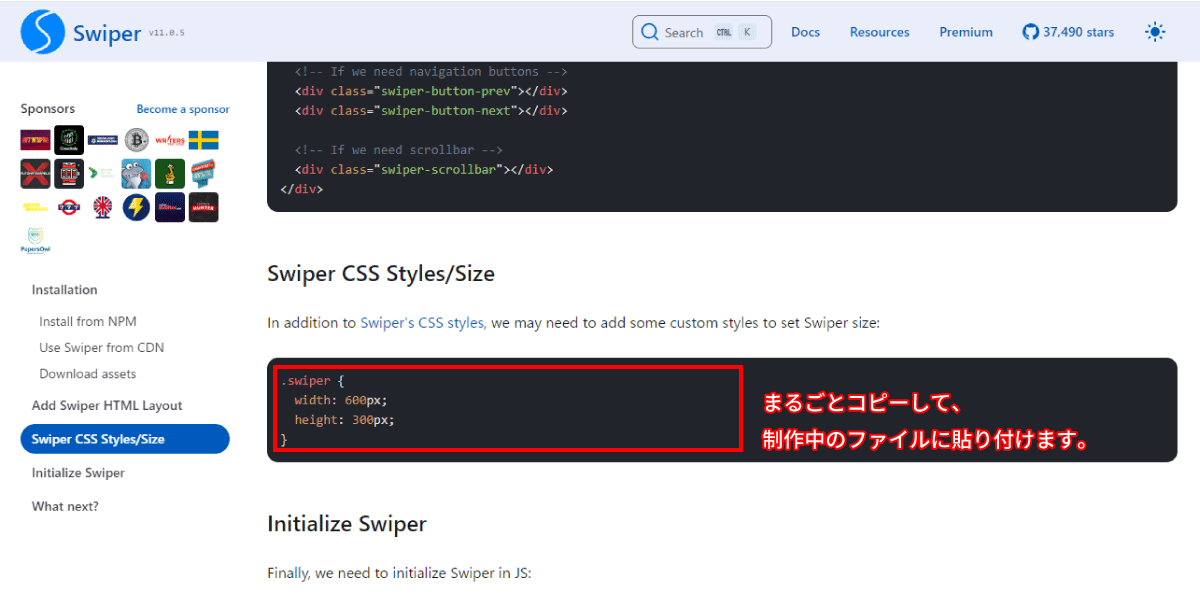Open the Premium menu item
This screenshot has height=600, width=1200.
click(966, 32)
